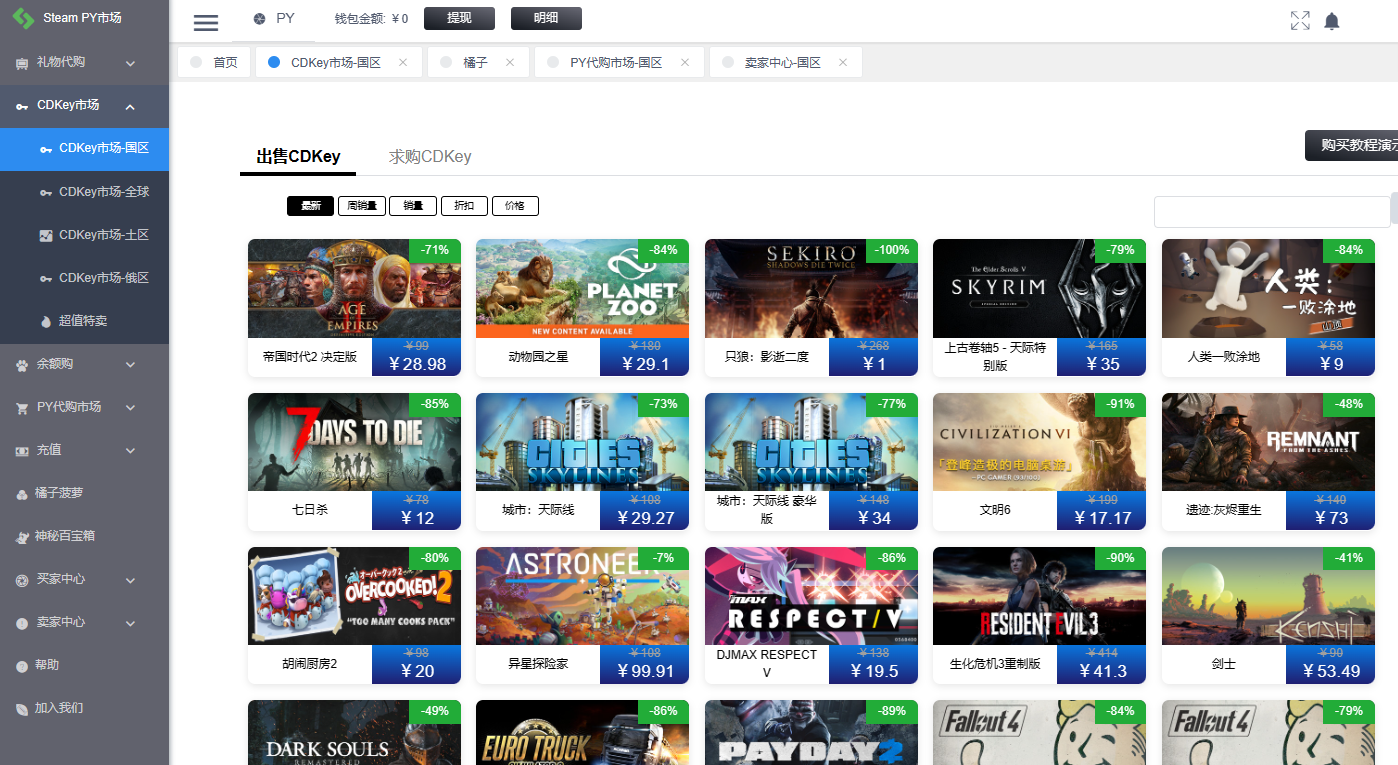Click the PY user avatar icon
This screenshot has height=765, width=1398.
pos(260,19)
